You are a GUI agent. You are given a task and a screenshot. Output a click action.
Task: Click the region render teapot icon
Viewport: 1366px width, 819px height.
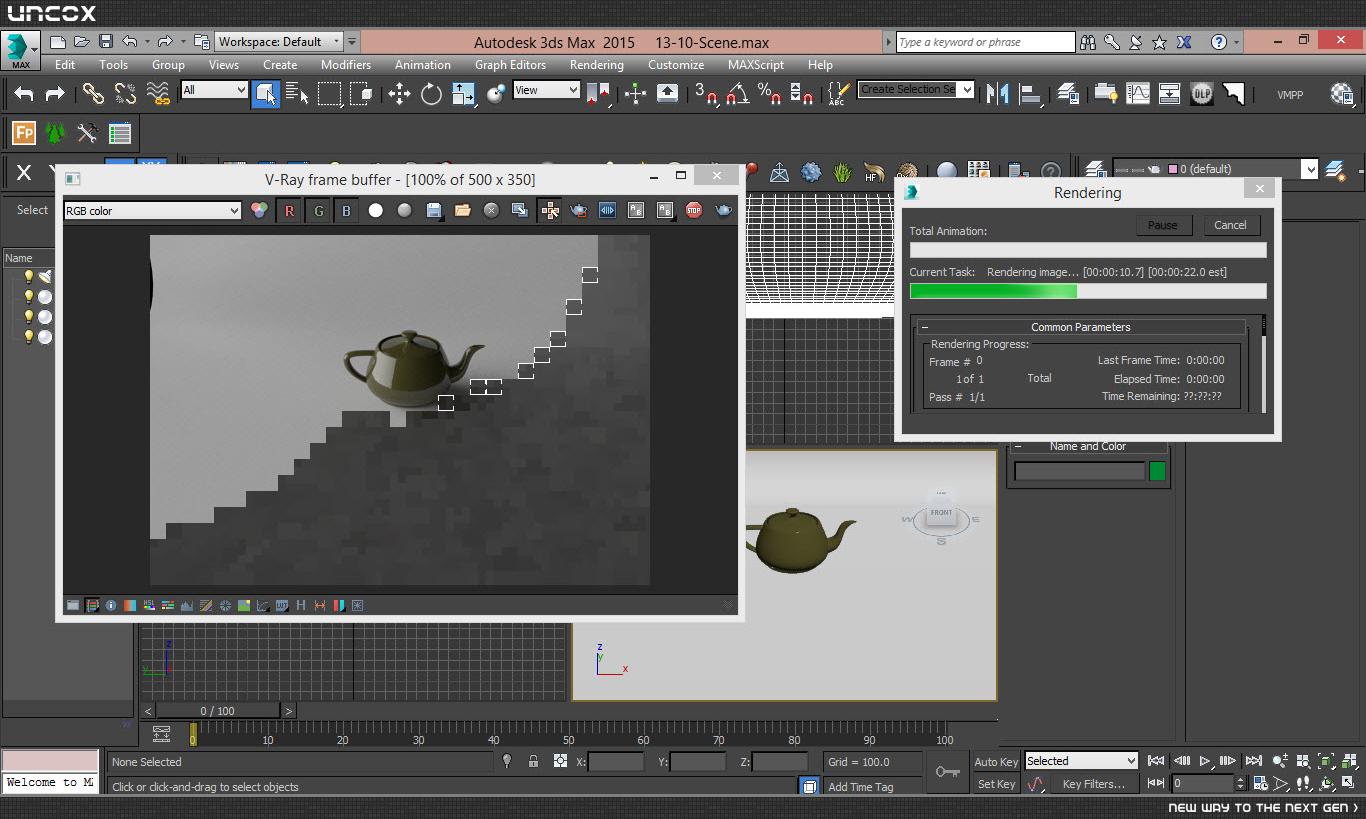click(x=578, y=210)
